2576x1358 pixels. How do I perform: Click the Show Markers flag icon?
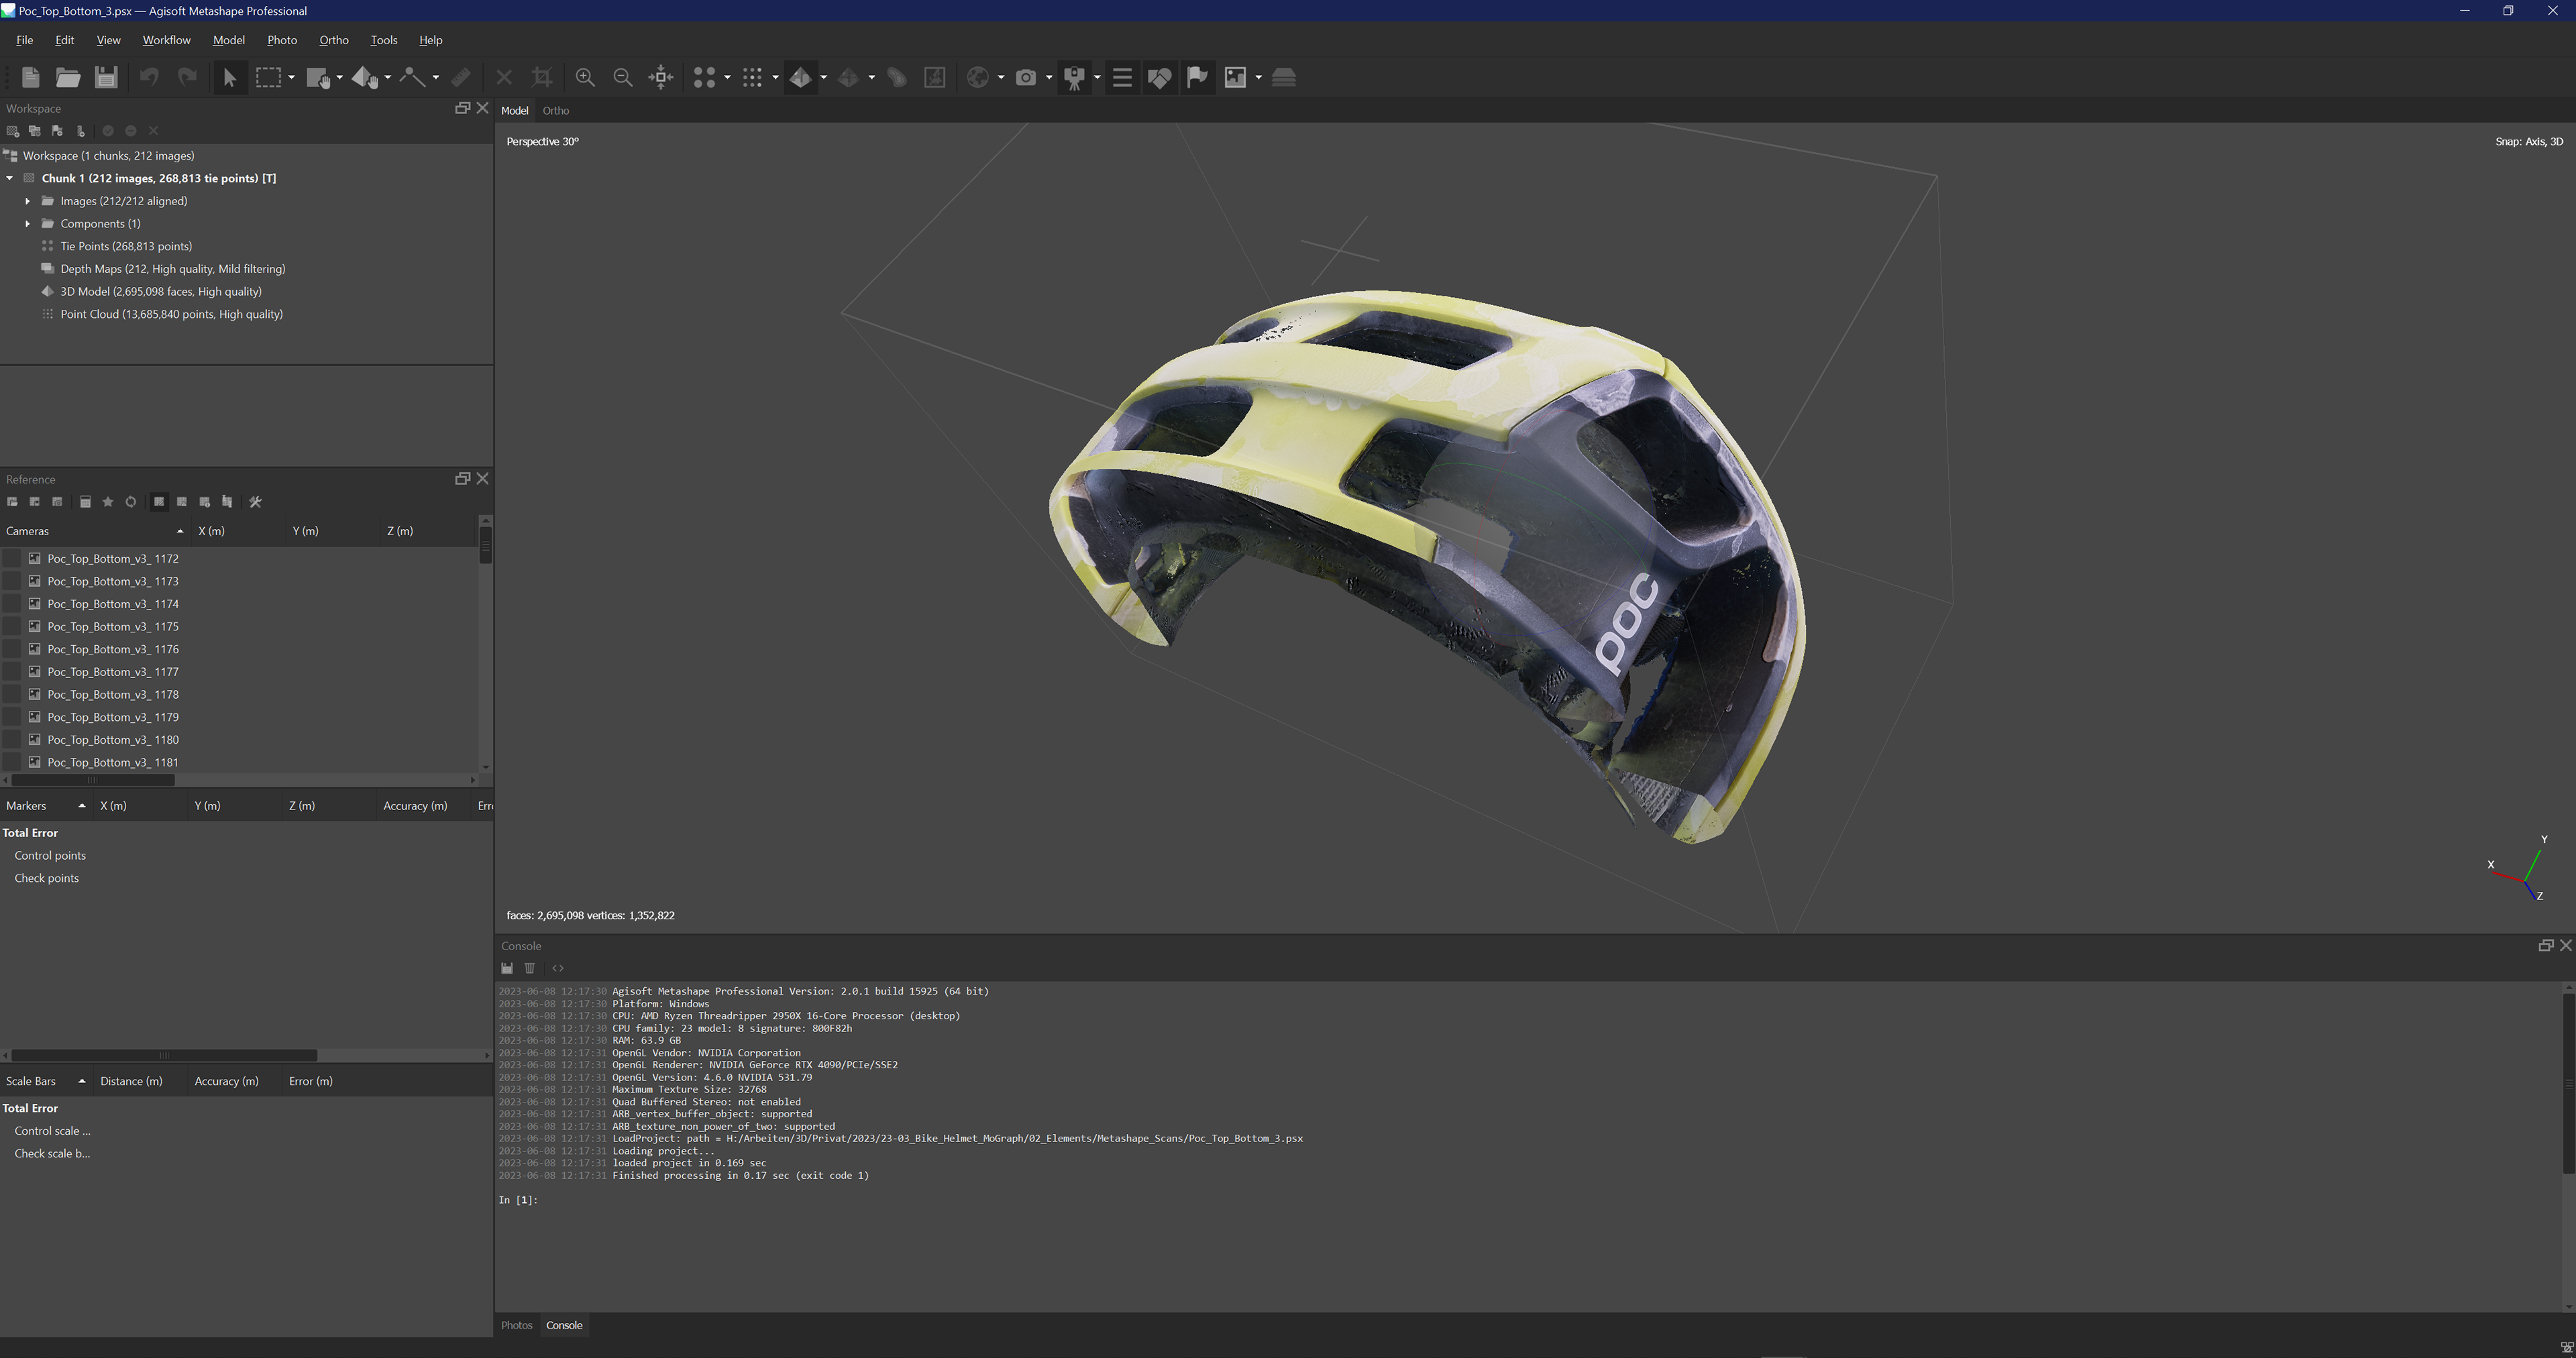(1197, 77)
